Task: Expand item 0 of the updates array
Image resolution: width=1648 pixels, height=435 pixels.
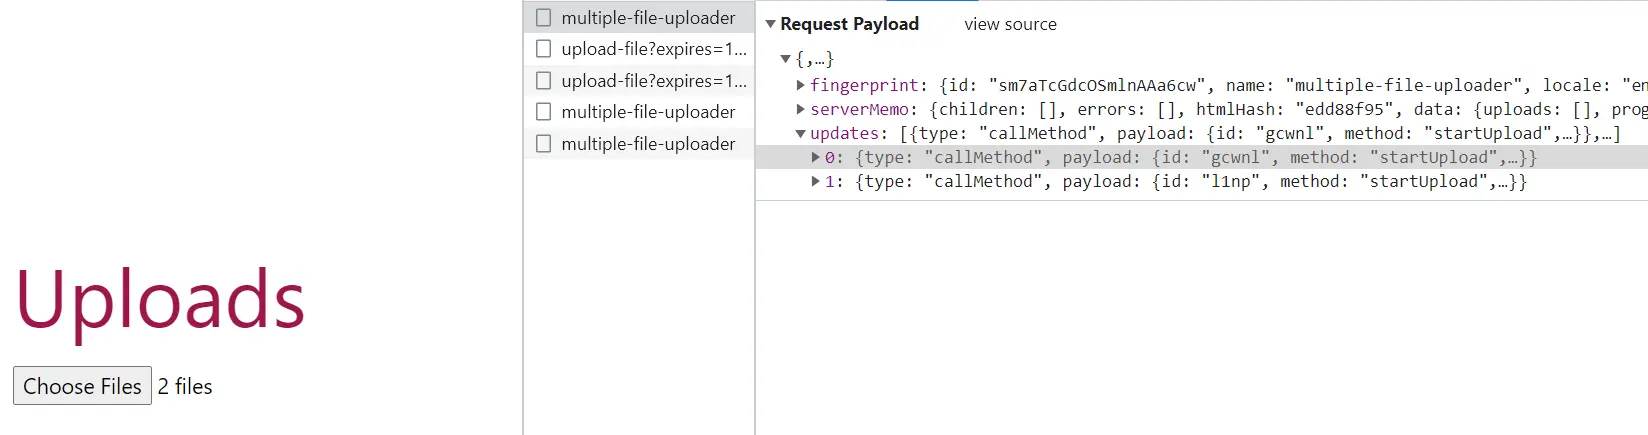Action: click(815, 157)
